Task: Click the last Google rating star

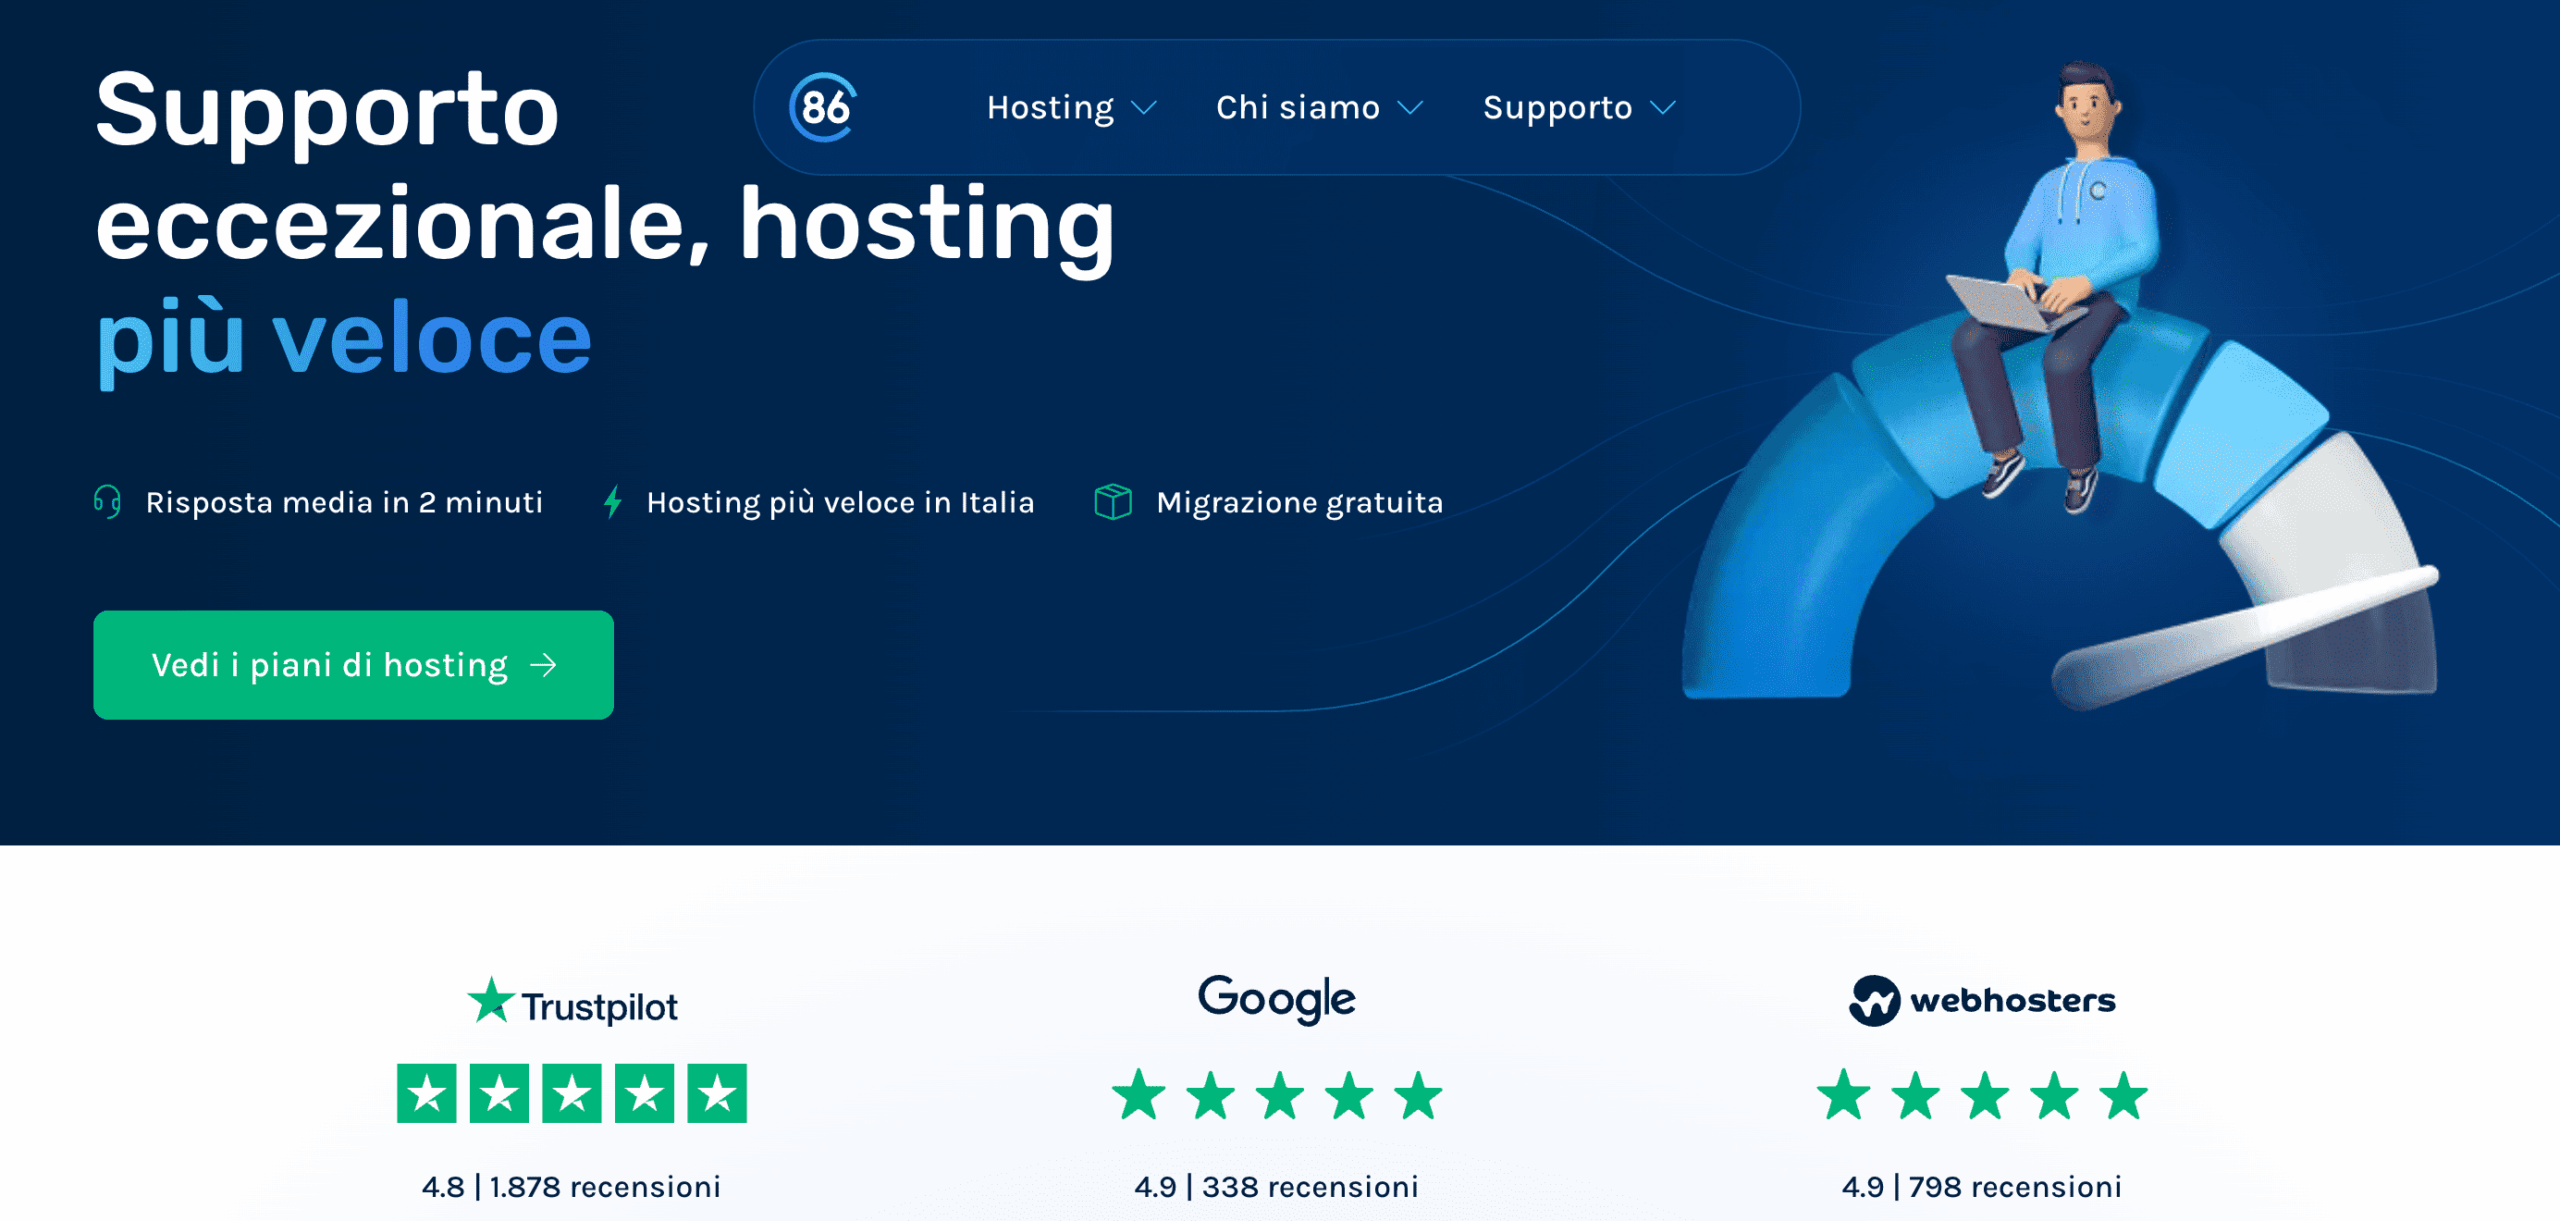Action: tap(1419, 1095)
